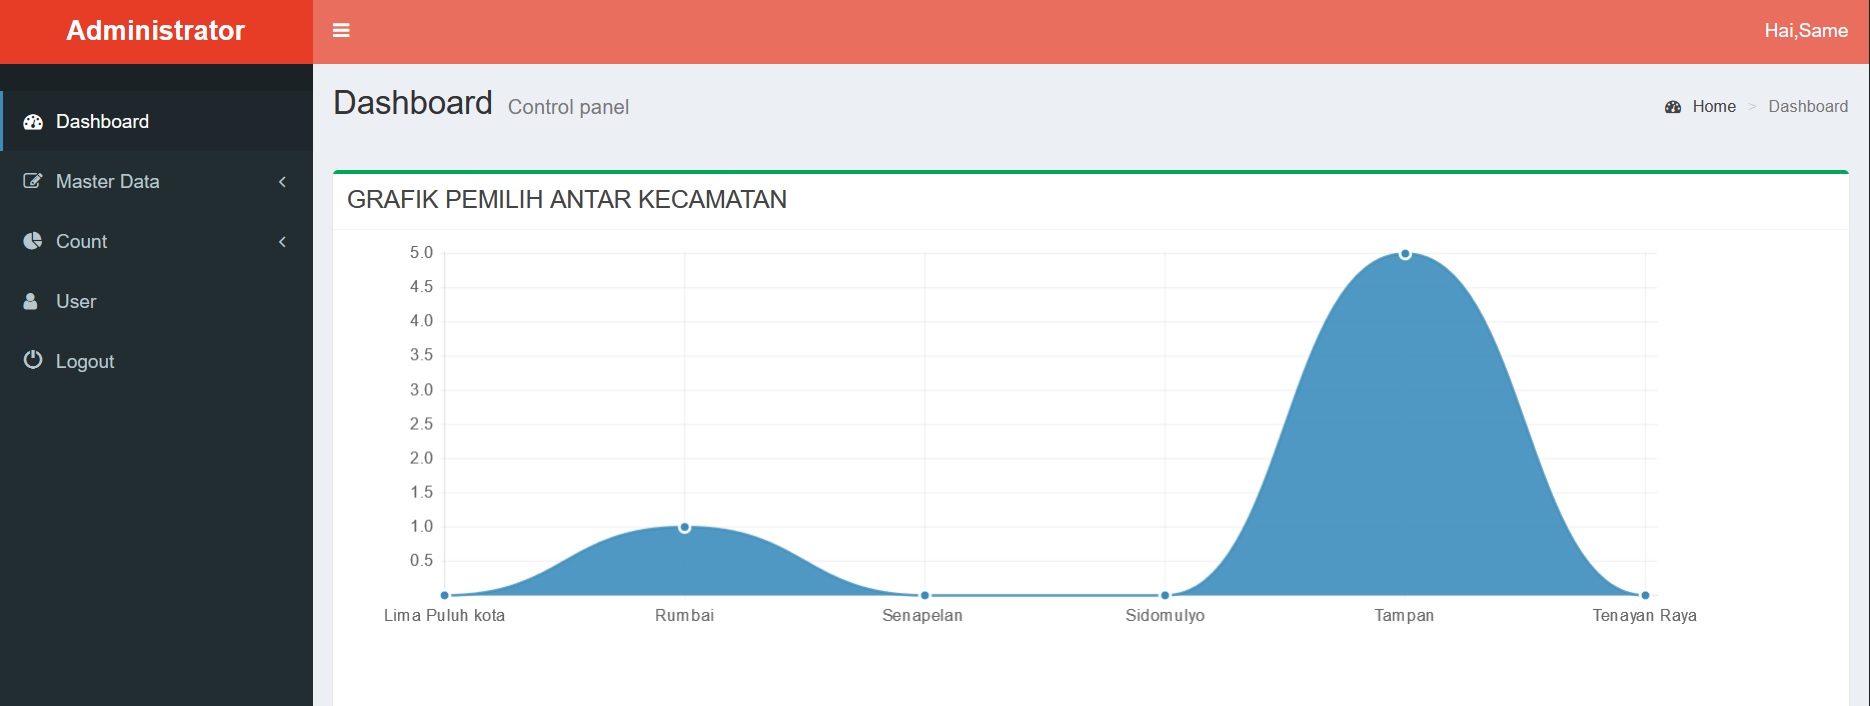Viewport: 1870px width, 706px height.
Task: Click the Dashboard speedometer icon in sidebar
Action: coord(33,122)
